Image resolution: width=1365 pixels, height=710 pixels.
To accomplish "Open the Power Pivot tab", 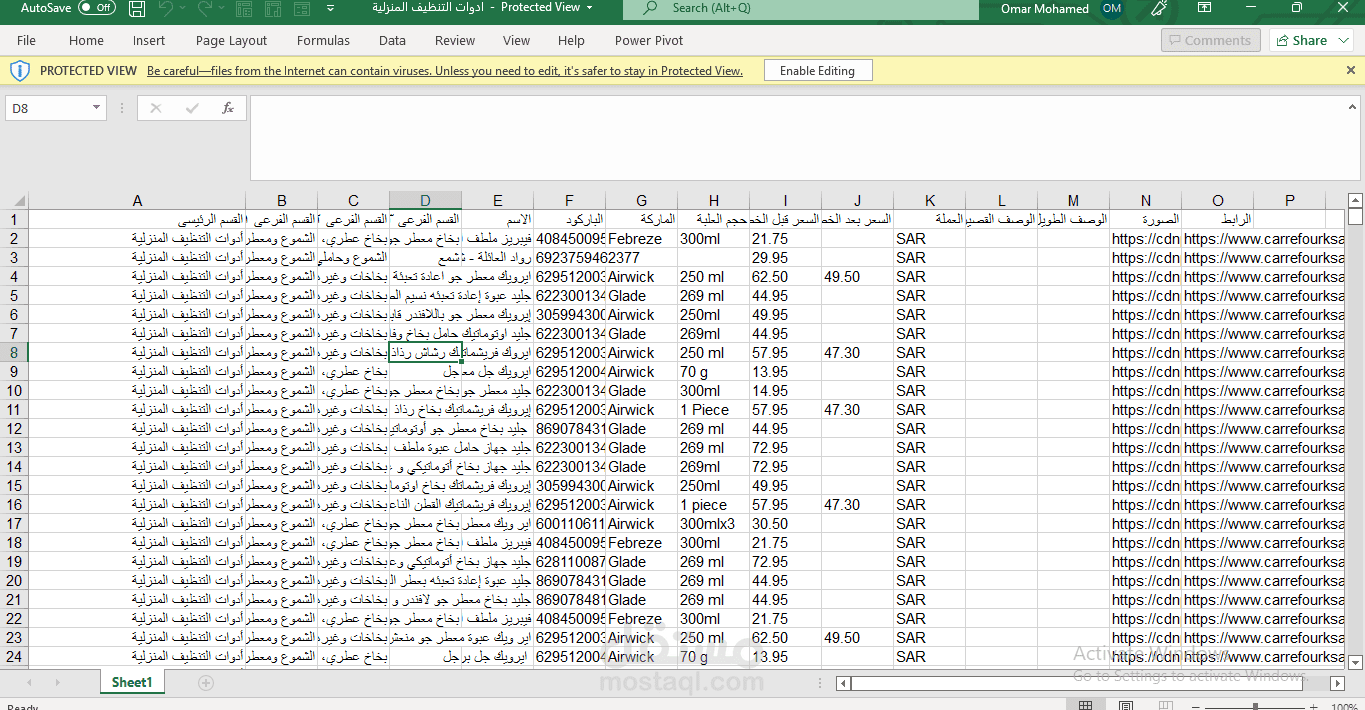I will [649, 41].
